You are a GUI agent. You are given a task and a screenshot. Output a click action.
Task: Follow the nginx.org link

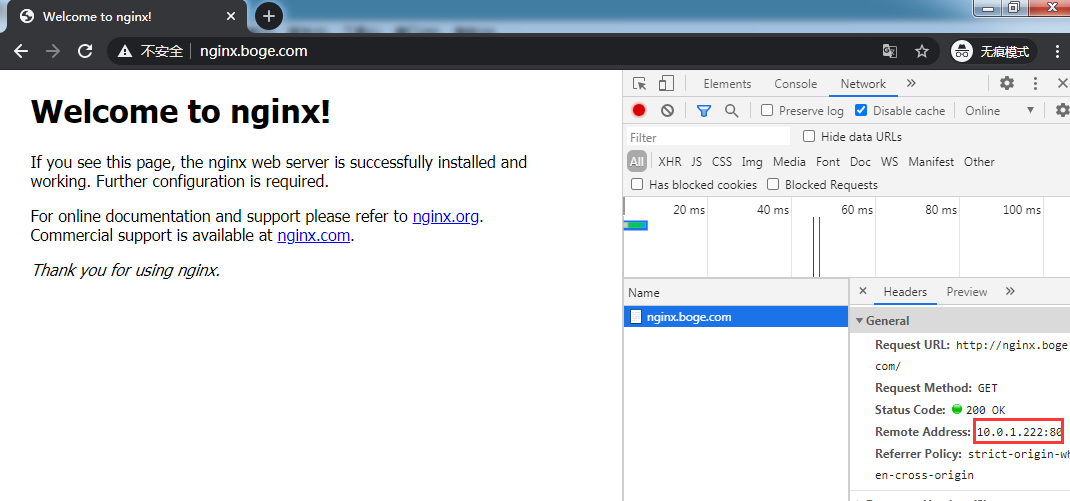tap(446, 217)
